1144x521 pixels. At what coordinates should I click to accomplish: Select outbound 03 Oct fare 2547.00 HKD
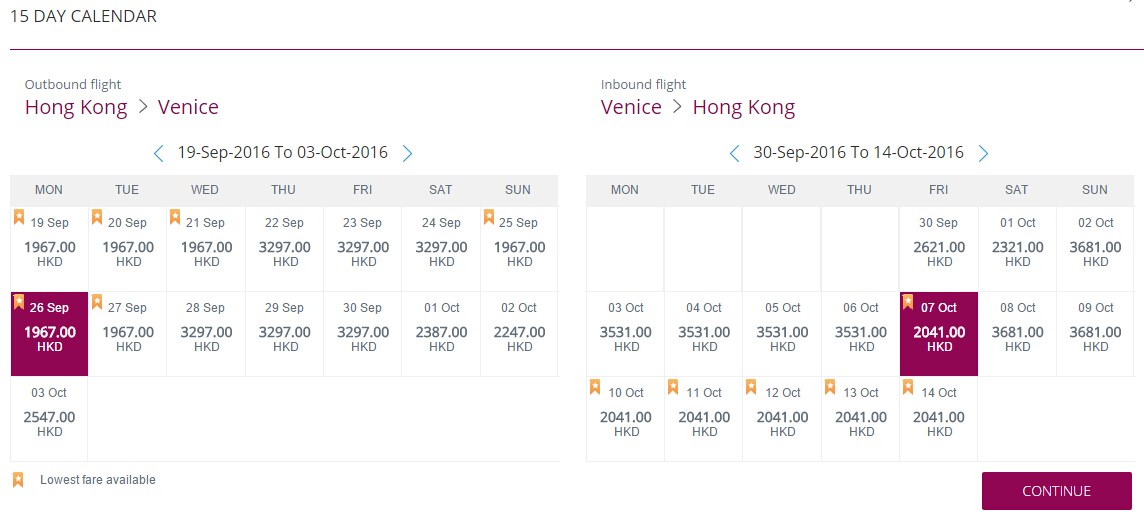(x=49, y=419)
